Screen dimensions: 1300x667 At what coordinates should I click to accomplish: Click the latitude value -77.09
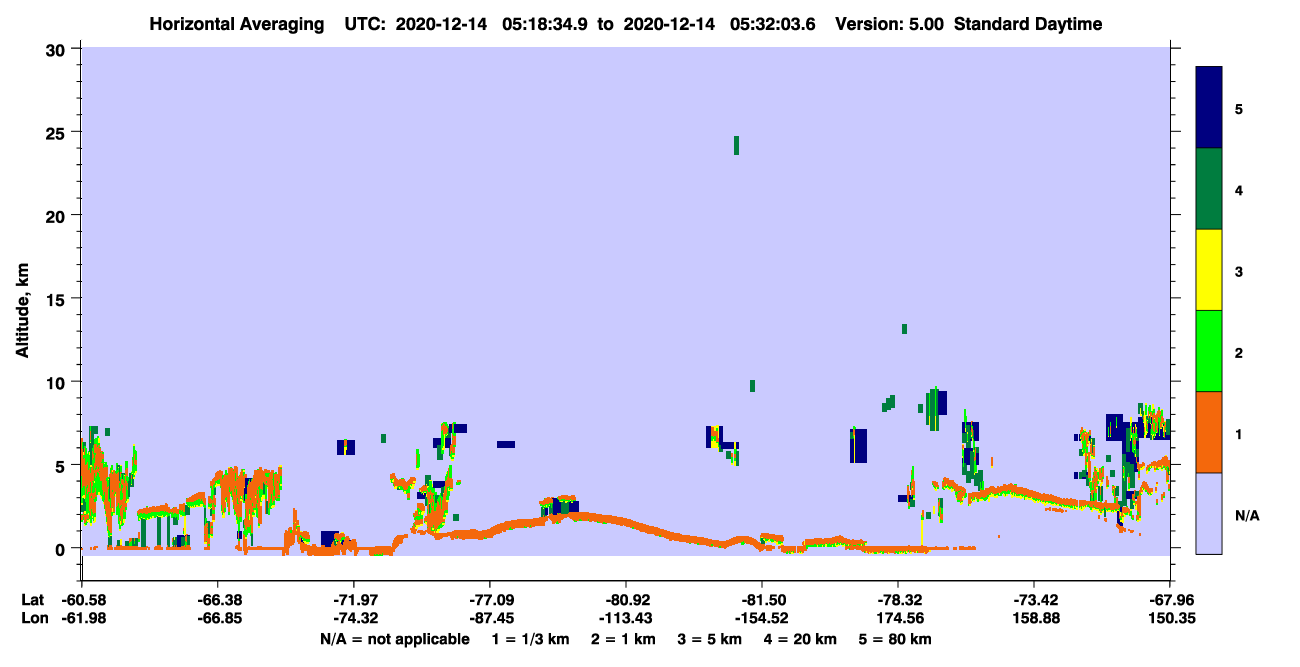click(x=490, y=600)
